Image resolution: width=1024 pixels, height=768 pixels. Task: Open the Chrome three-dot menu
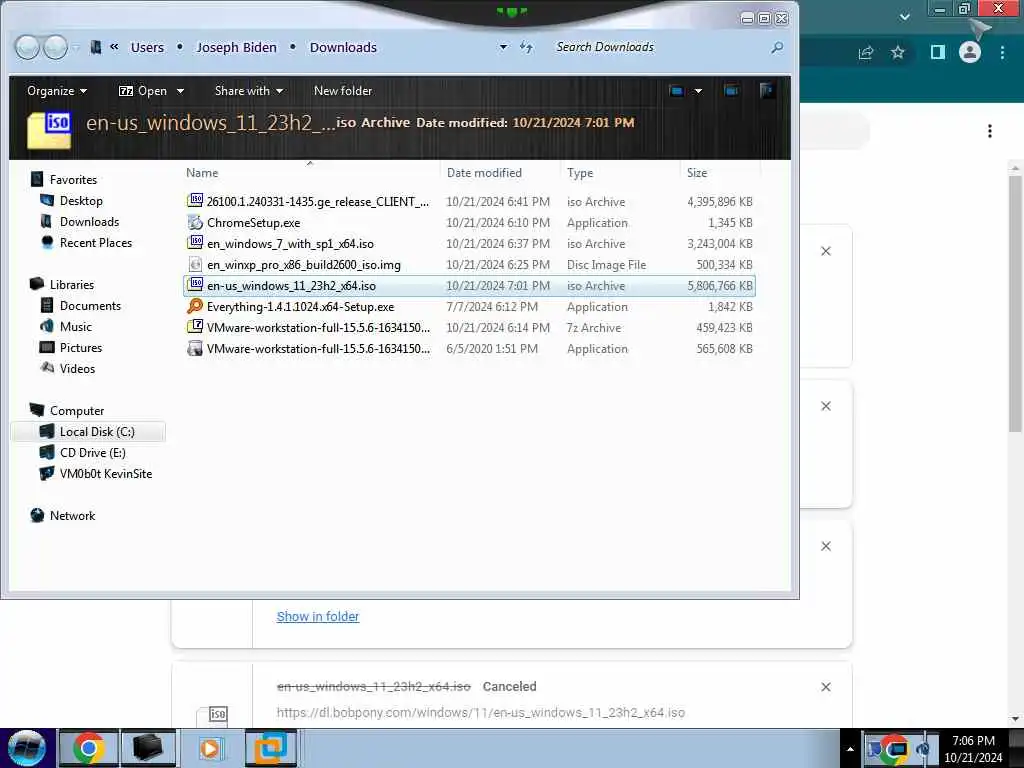1002,52
